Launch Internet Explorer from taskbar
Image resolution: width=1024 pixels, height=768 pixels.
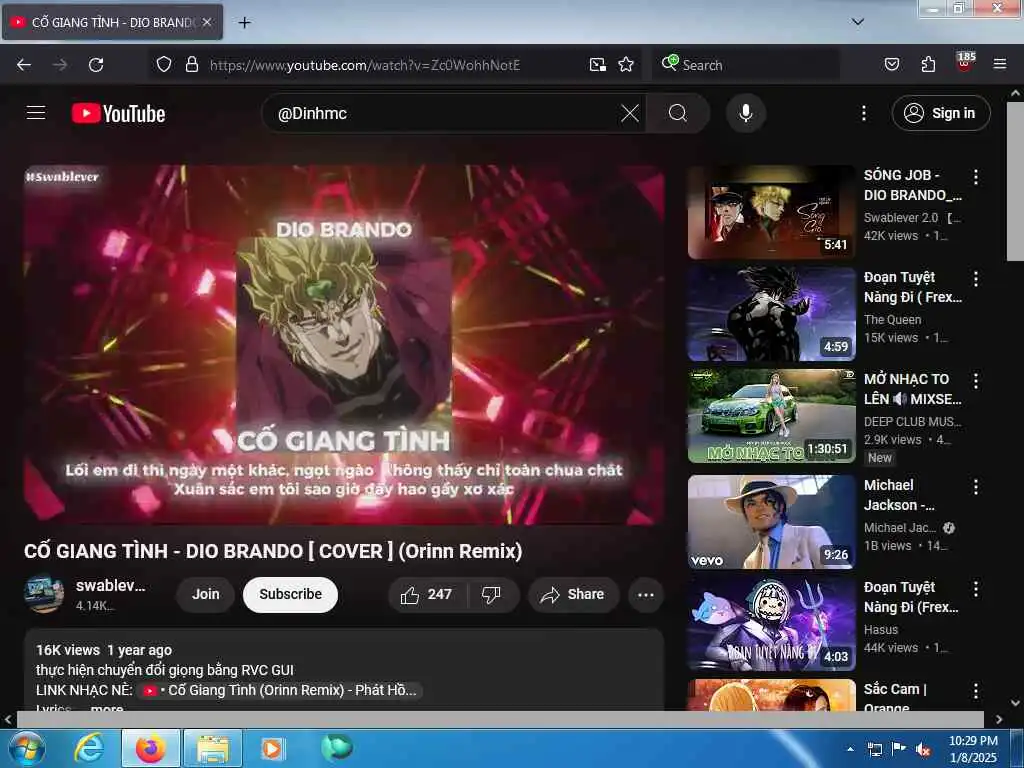coord(88,748)
